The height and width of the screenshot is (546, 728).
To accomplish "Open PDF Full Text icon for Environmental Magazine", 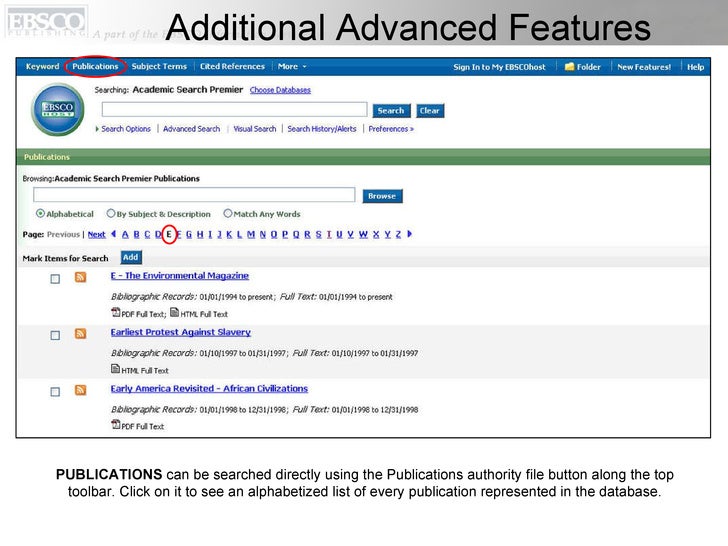I will click(x=116, y=312).
